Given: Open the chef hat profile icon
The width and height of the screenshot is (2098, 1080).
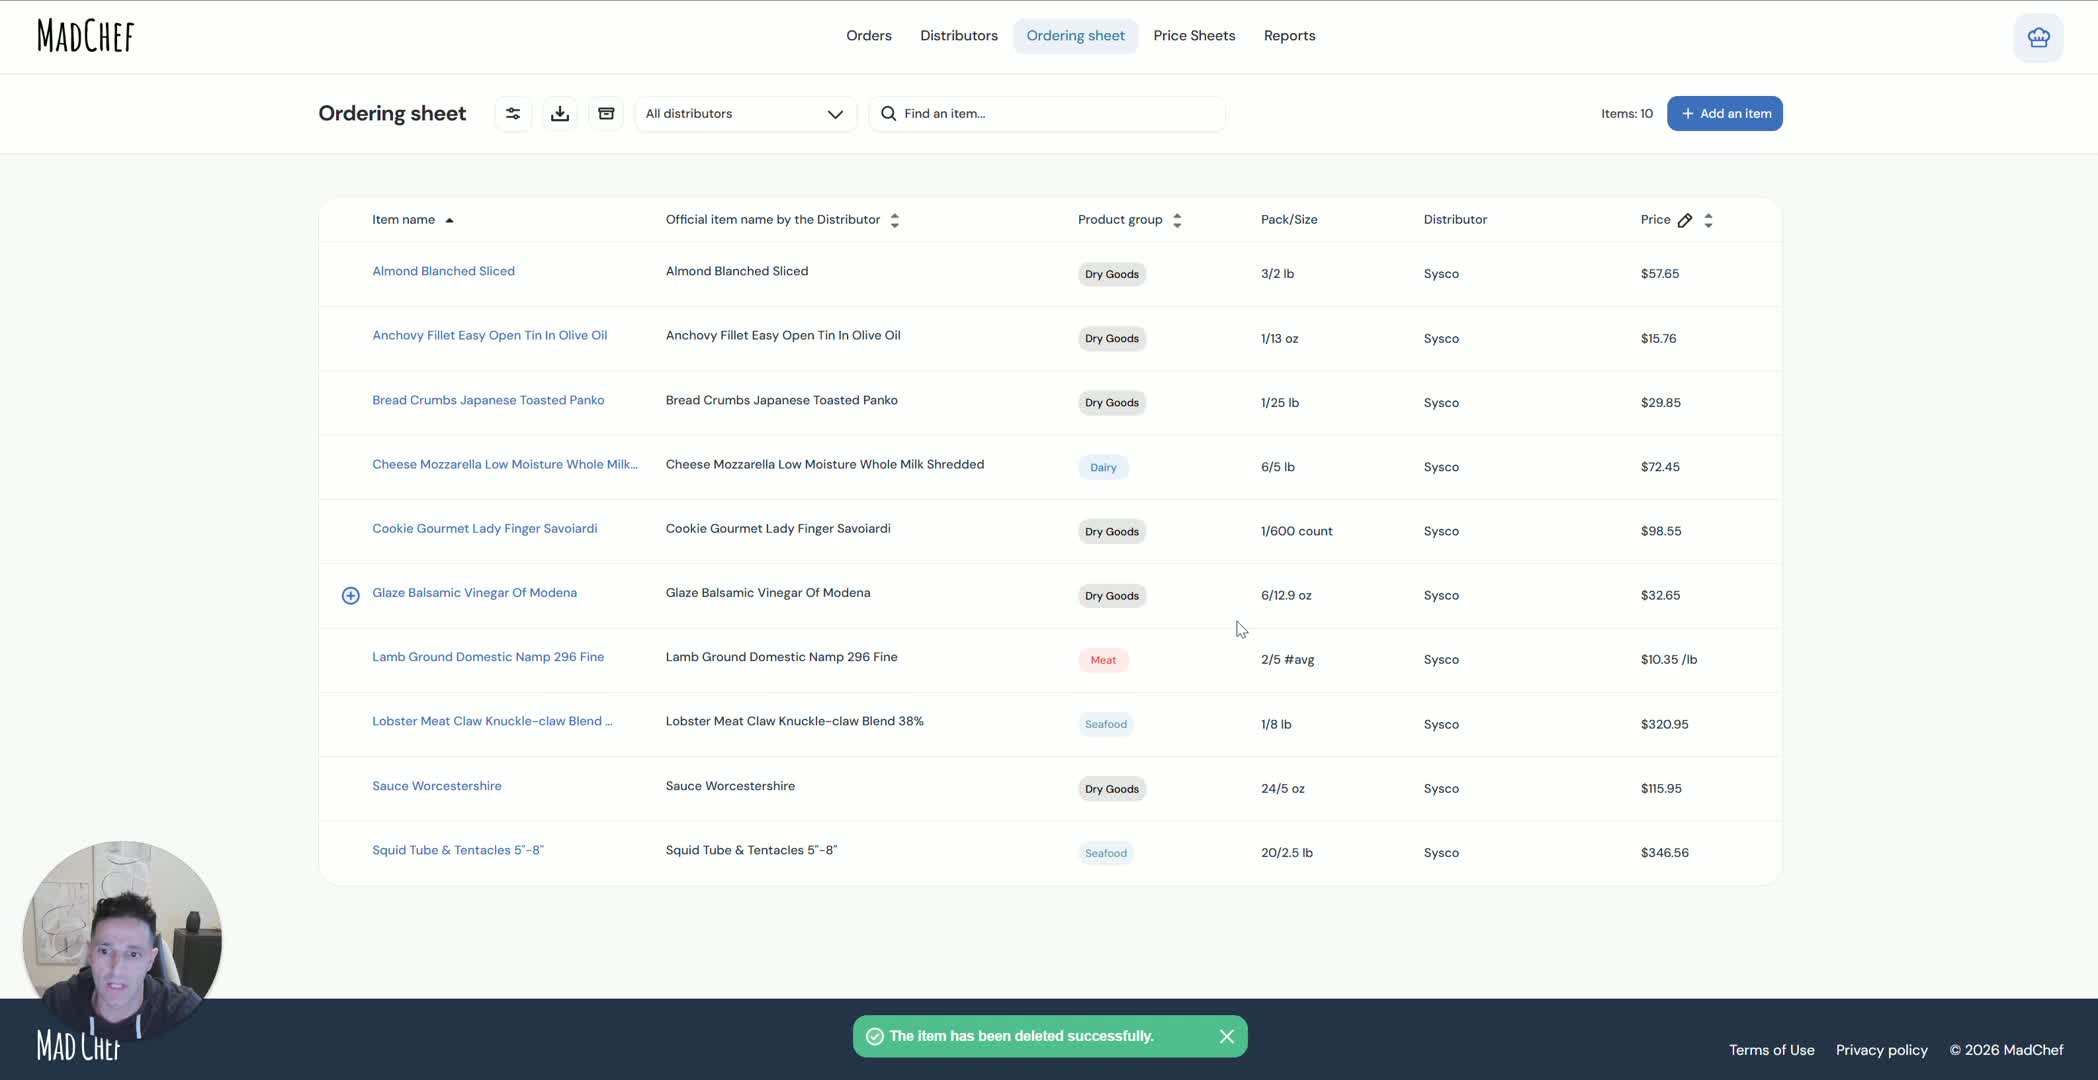Looking at the screenshot, I should 2039,38.
